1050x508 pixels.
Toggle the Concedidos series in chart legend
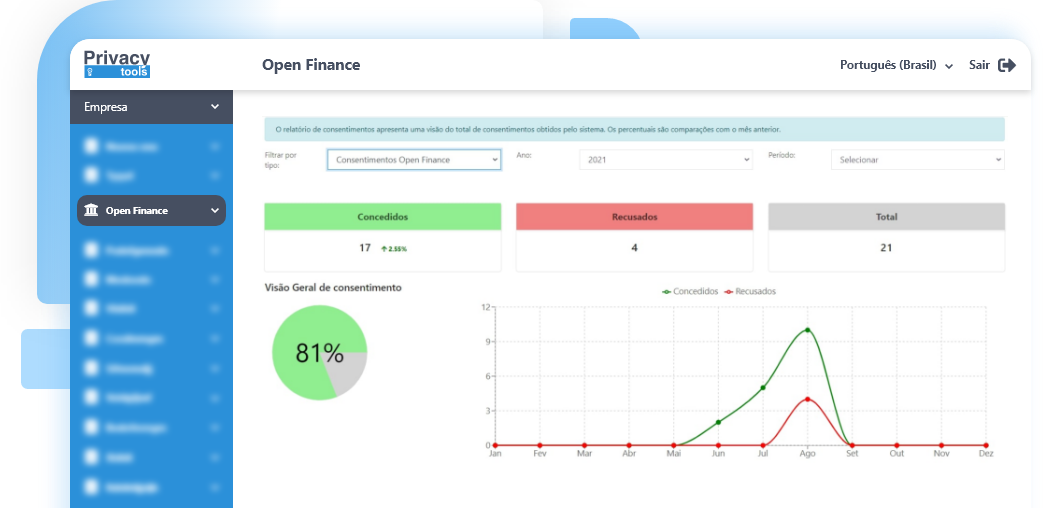pyautogui.click(x=690, y=292)
